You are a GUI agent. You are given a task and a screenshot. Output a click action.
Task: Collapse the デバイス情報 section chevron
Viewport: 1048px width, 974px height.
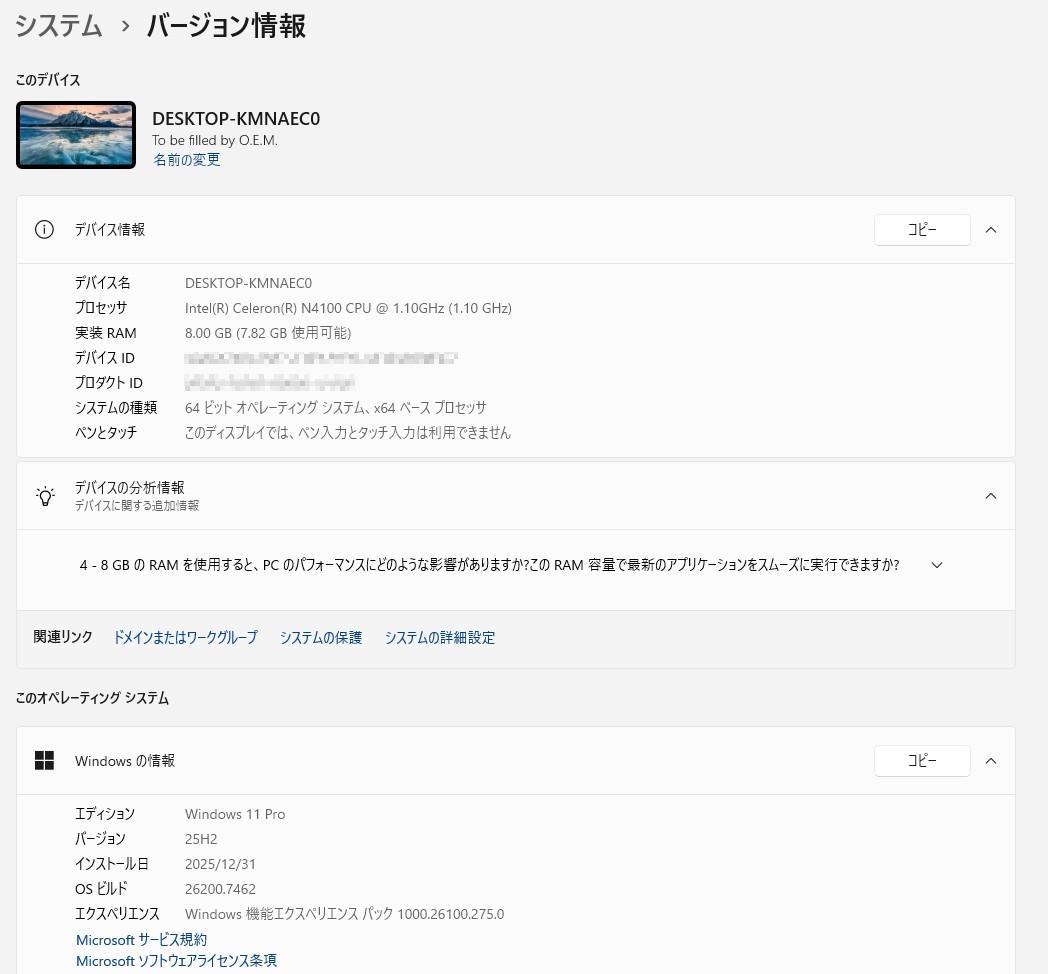click(x=991, y=229)
